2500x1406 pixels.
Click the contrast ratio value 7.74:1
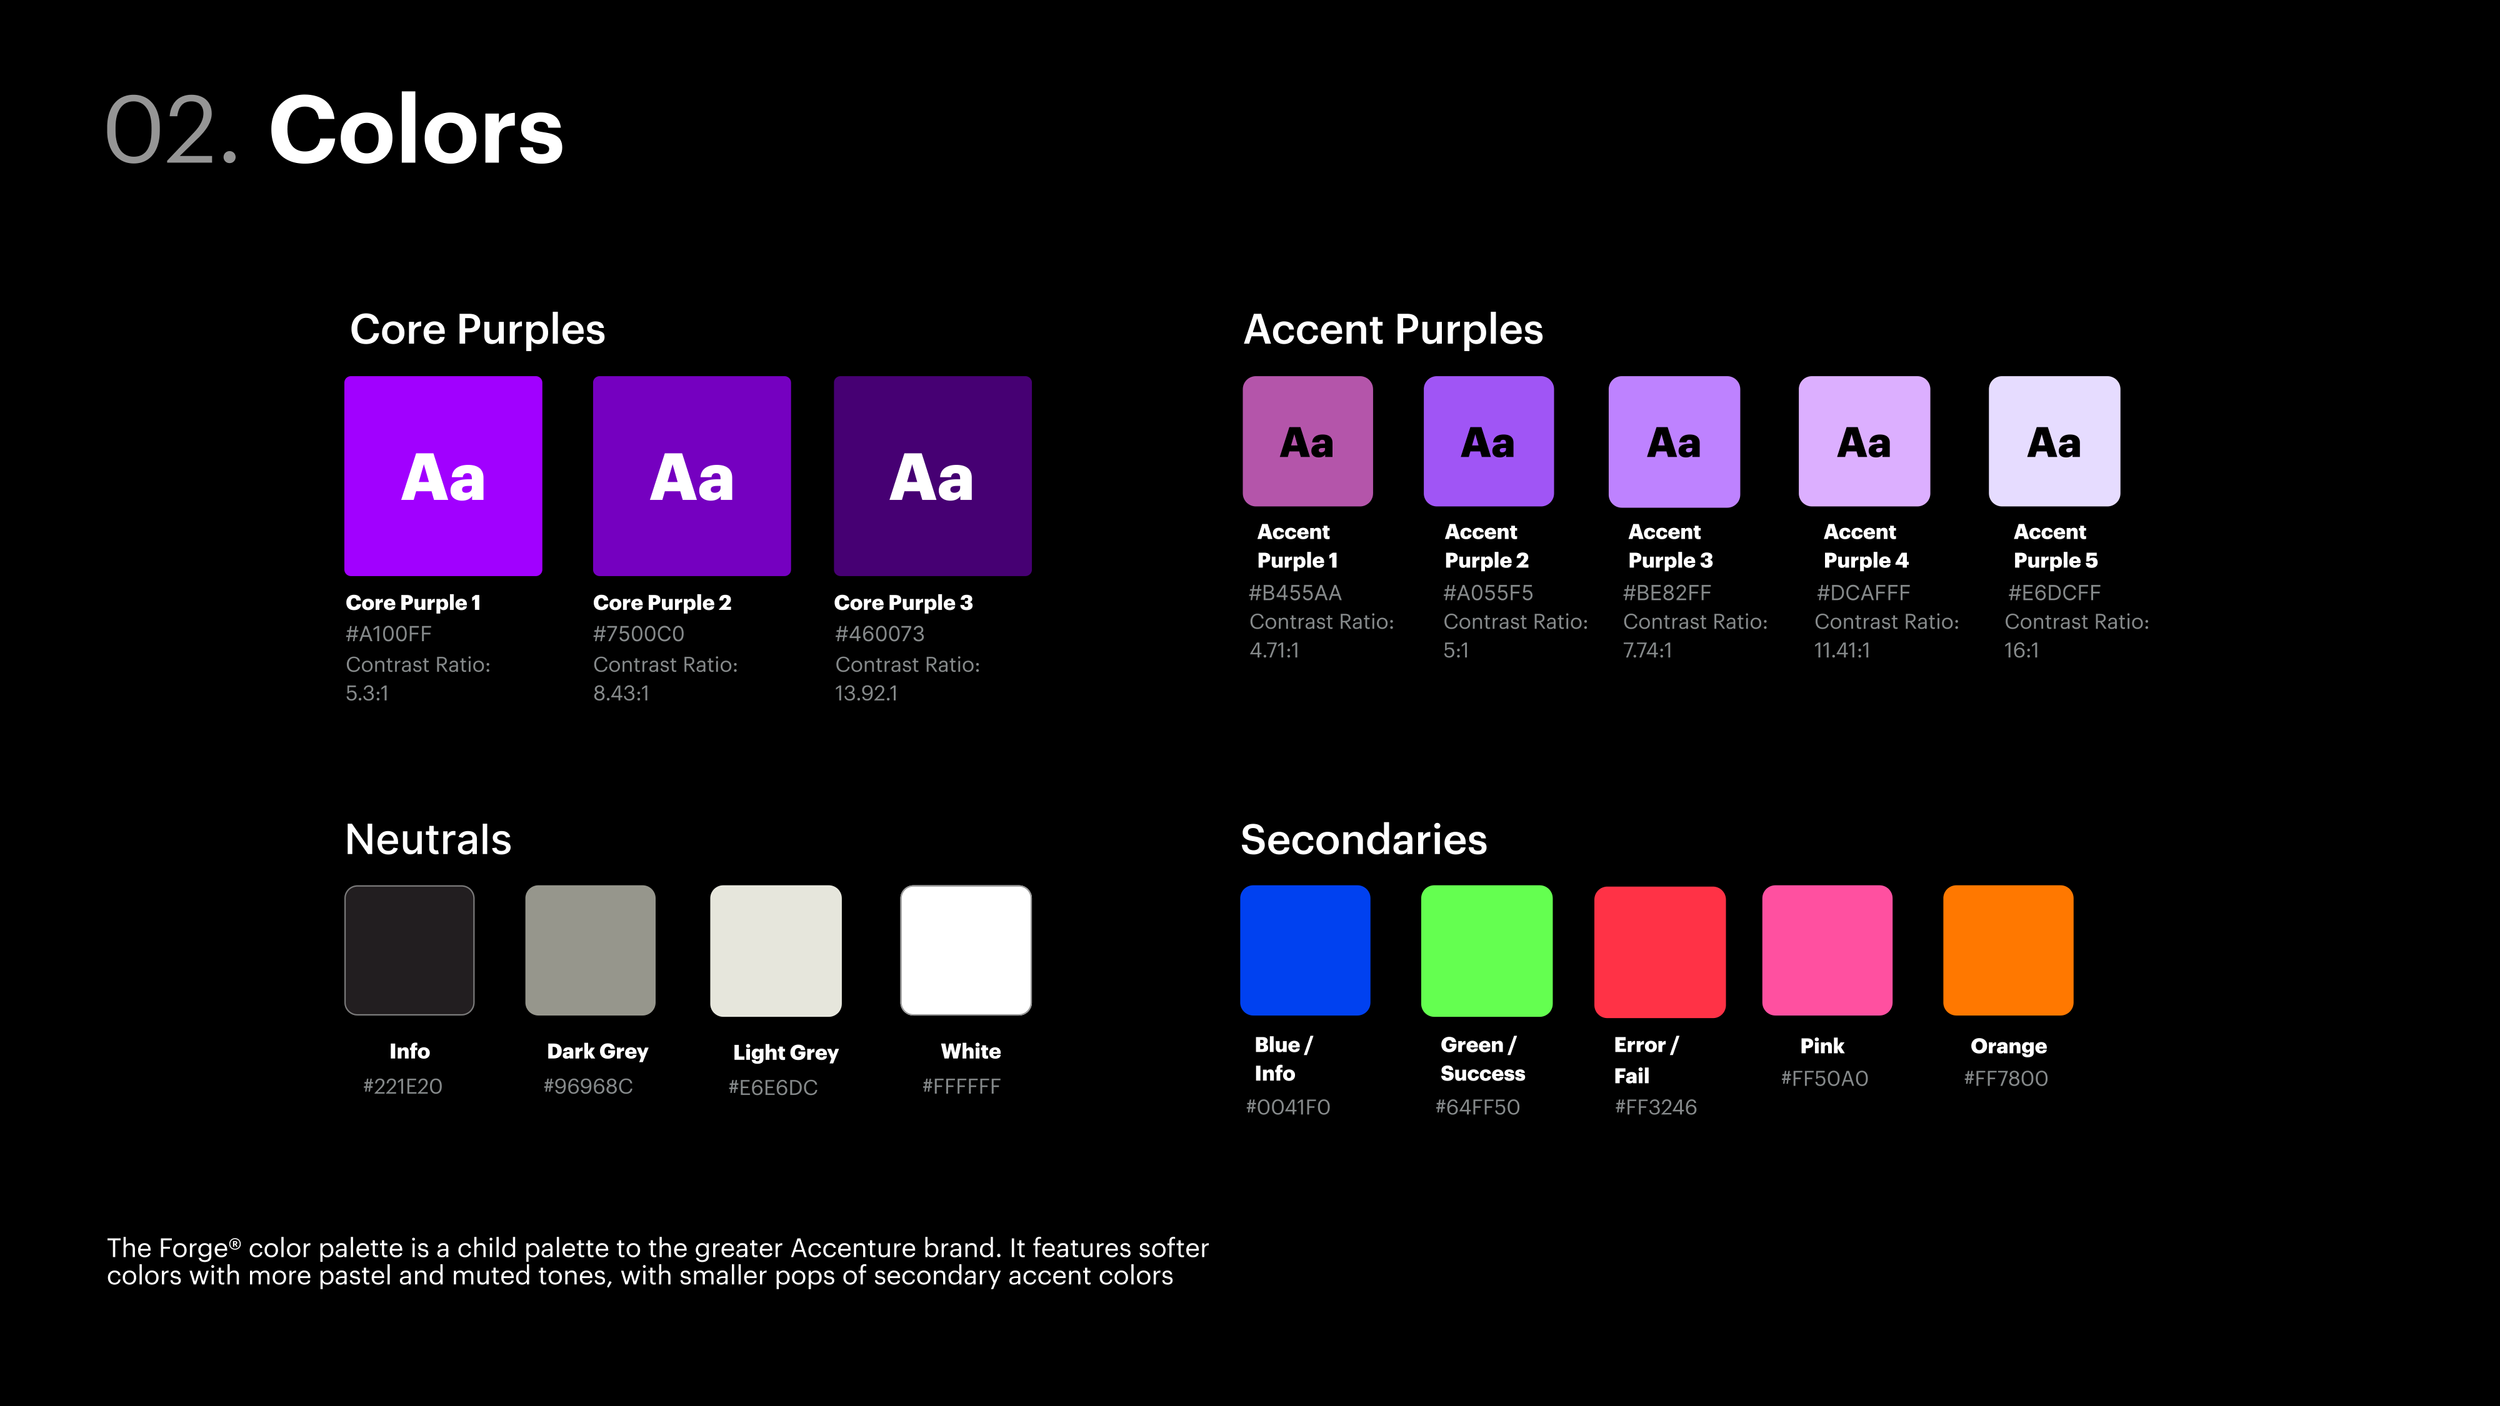1647,651
